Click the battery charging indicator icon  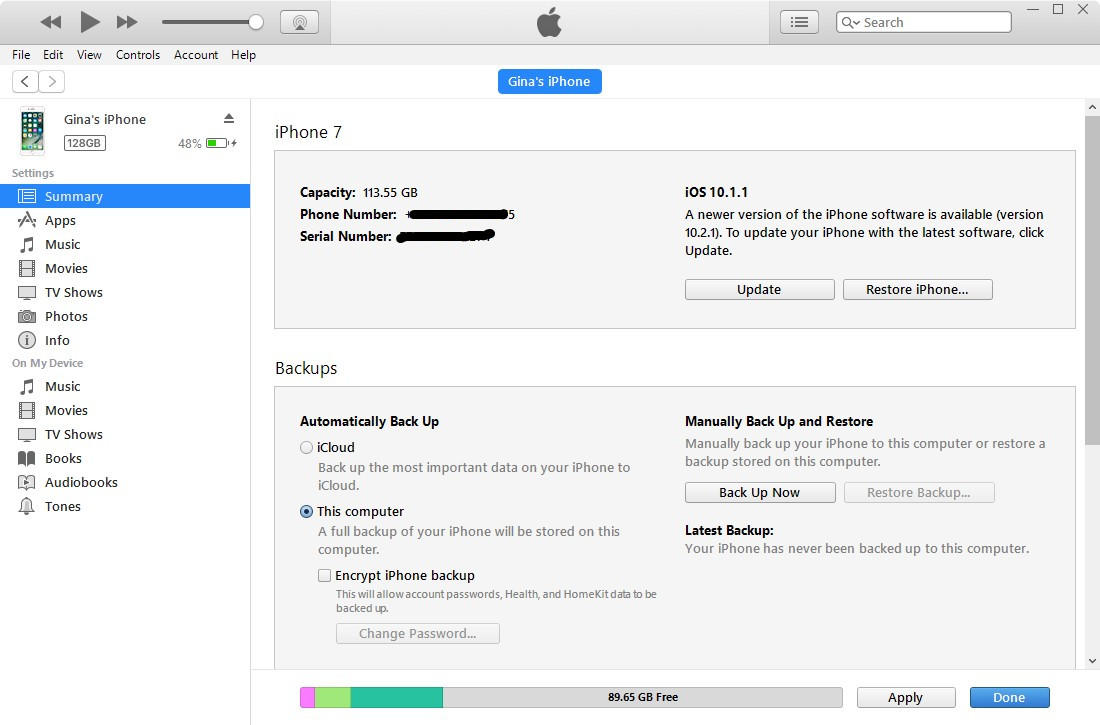pyautogui.click(x=221, y=143)
